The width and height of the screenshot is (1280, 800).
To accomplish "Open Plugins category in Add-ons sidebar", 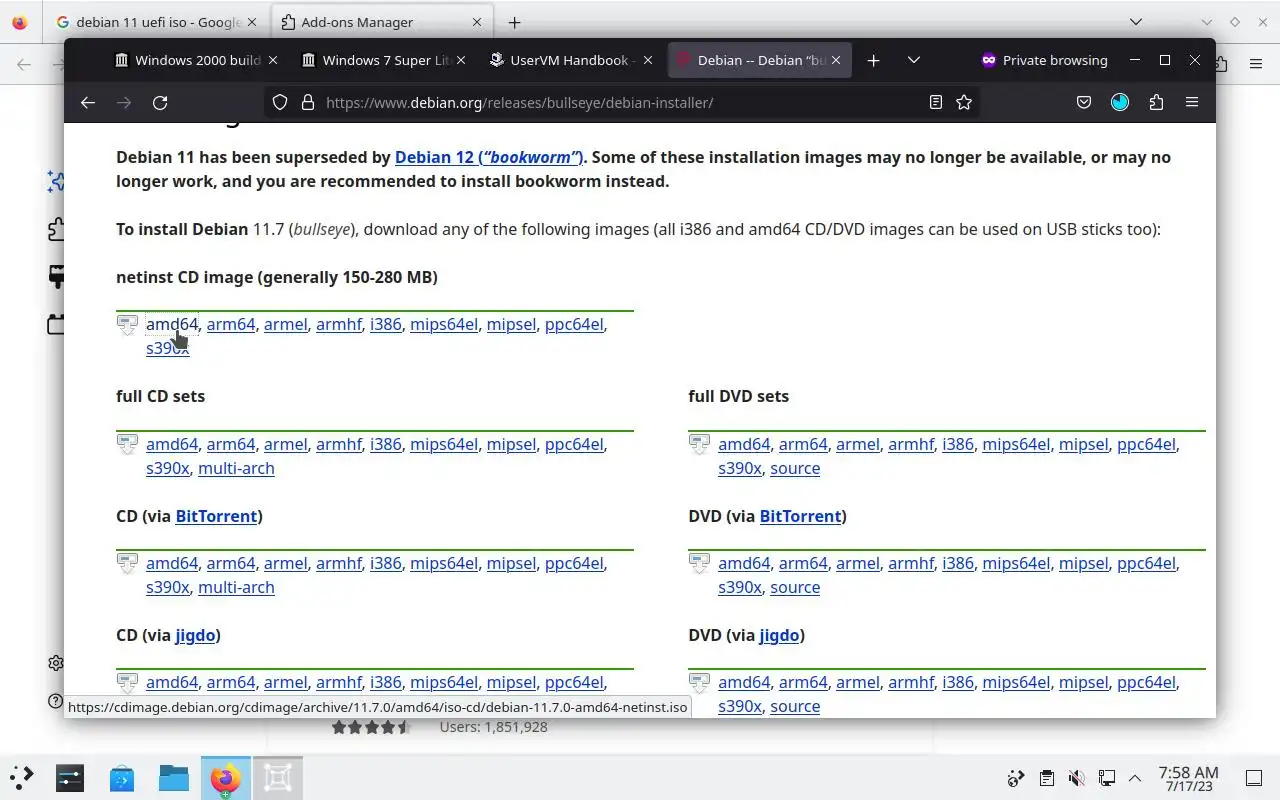I will pos(57,324).
